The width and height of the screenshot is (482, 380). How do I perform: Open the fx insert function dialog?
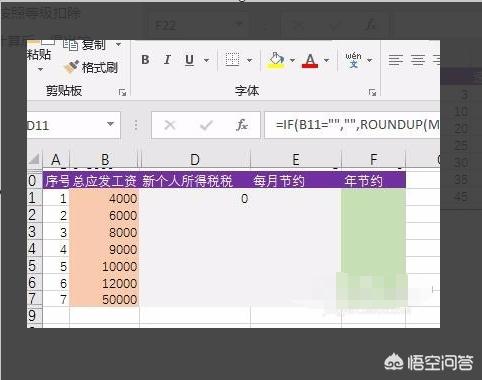242,125
